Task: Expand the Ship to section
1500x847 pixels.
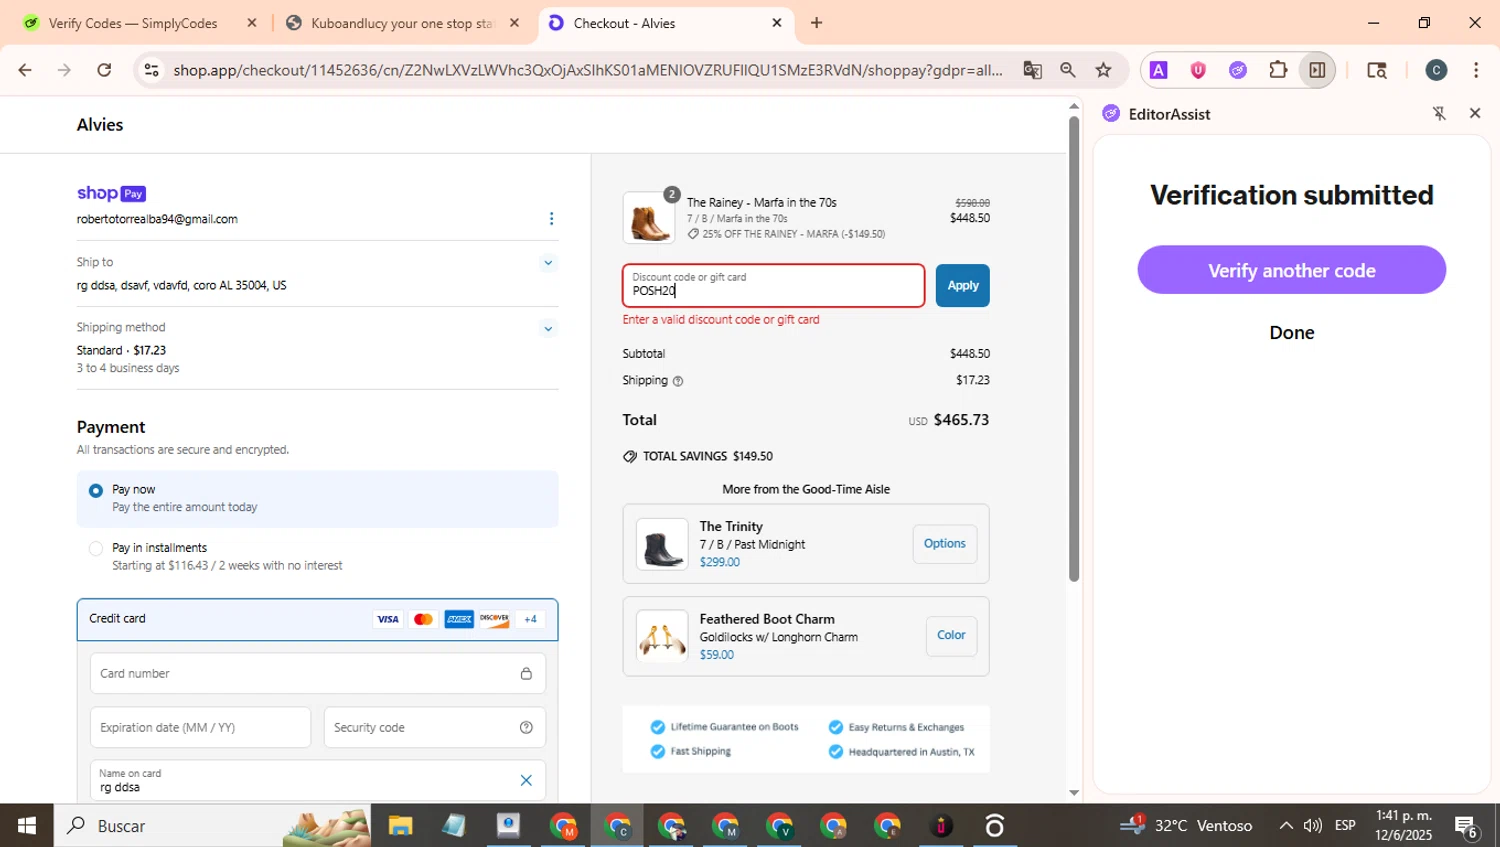Action: tap(548, 263)
